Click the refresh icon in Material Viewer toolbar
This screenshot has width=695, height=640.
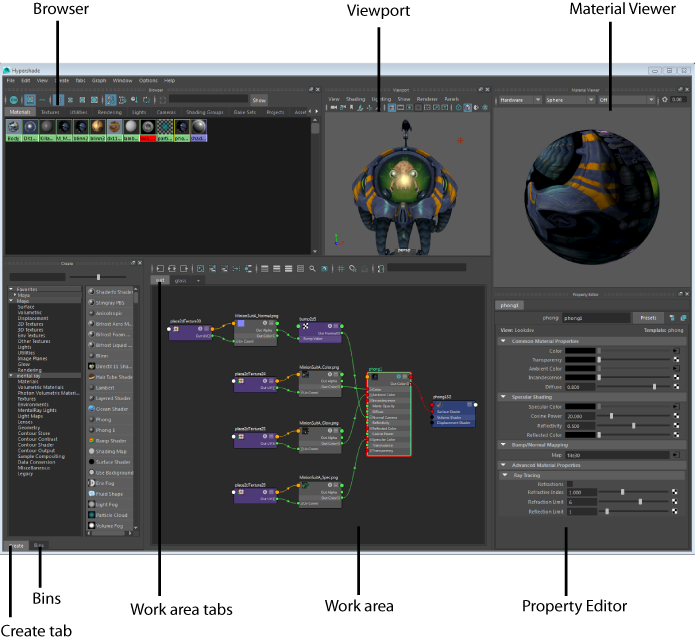click(664, 100)
